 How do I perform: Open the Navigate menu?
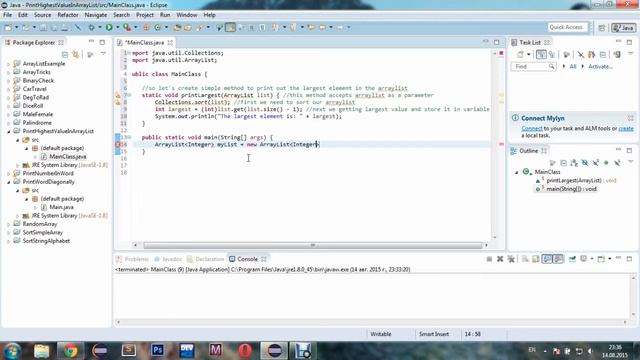96,15
